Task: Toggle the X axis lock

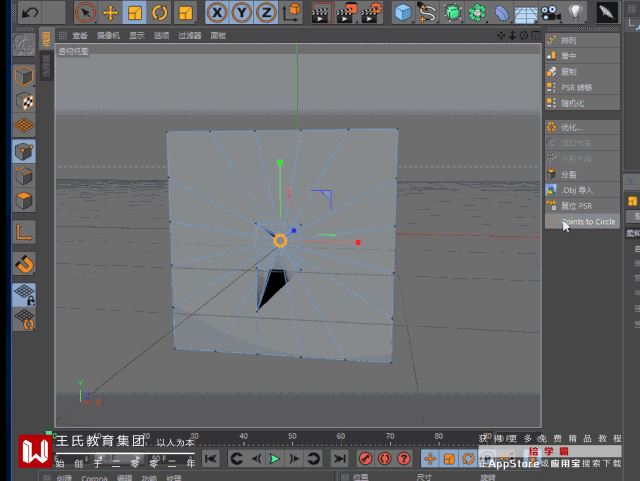Action: pos(217,13)
